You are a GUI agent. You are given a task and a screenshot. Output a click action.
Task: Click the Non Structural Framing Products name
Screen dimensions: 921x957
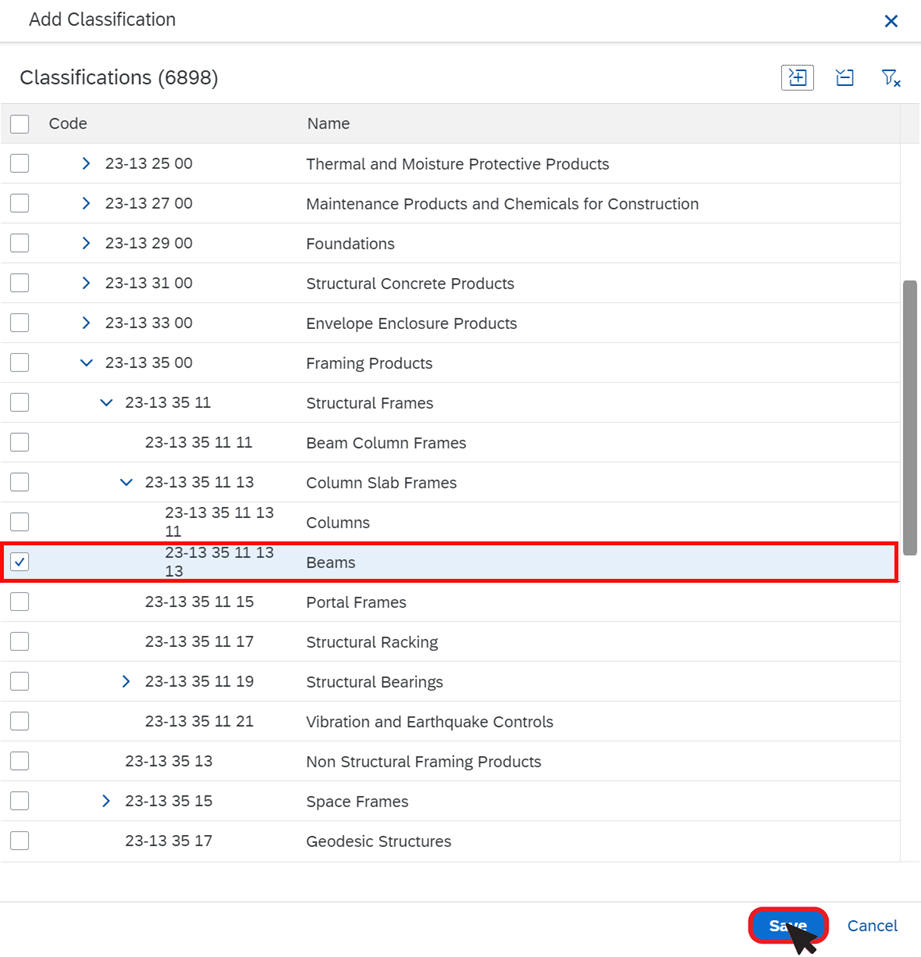pos(424,761)
